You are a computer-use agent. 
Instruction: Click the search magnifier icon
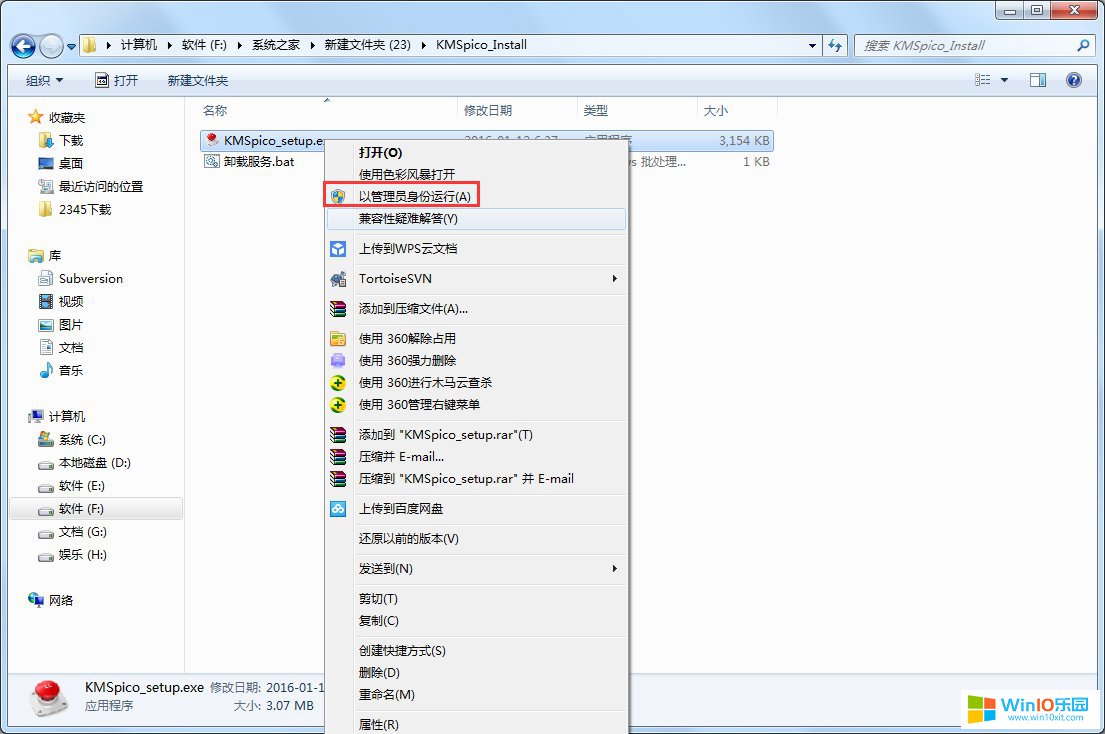coord(1083,45)
